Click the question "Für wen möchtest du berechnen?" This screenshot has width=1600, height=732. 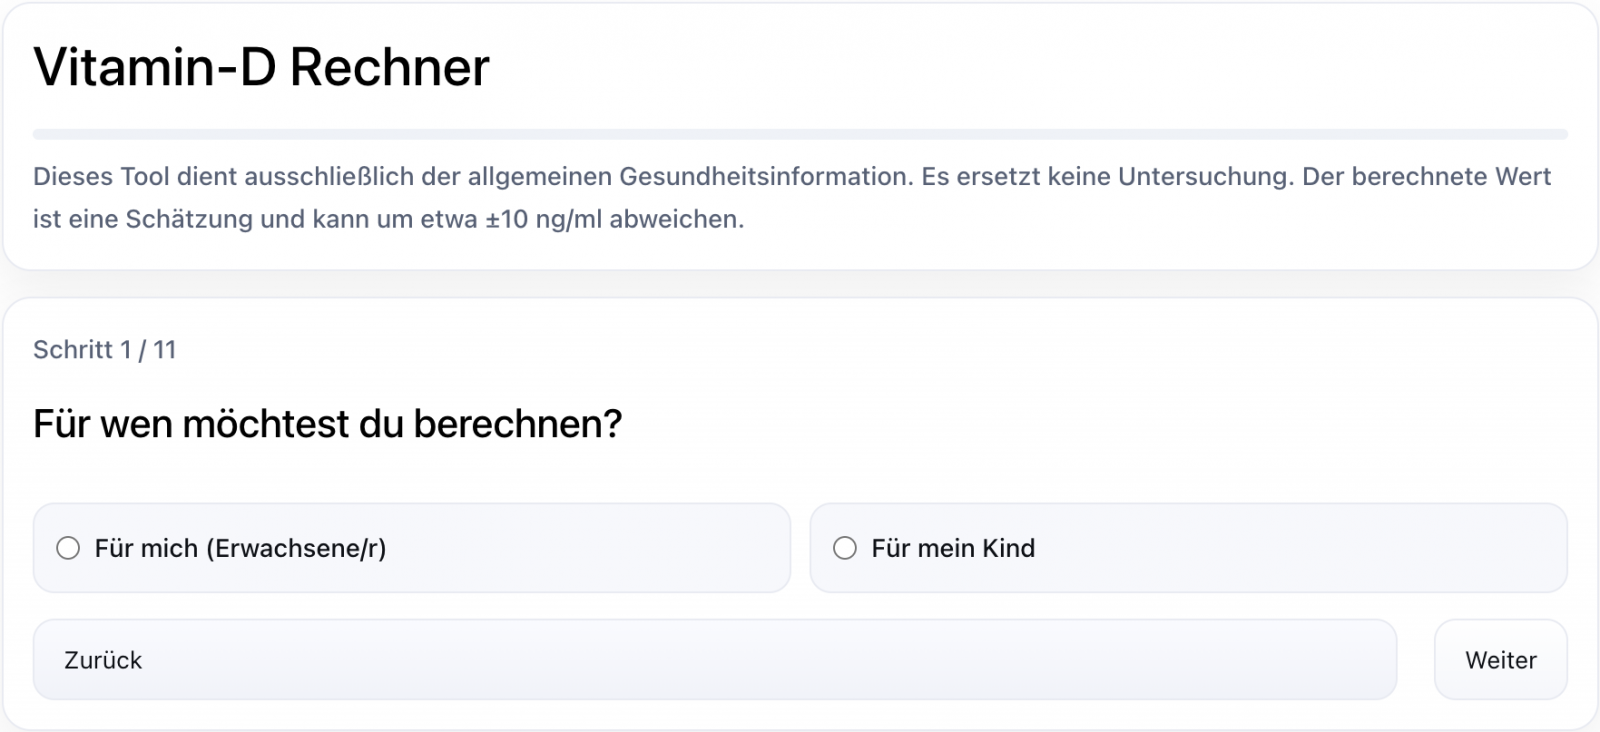(327, 424)
